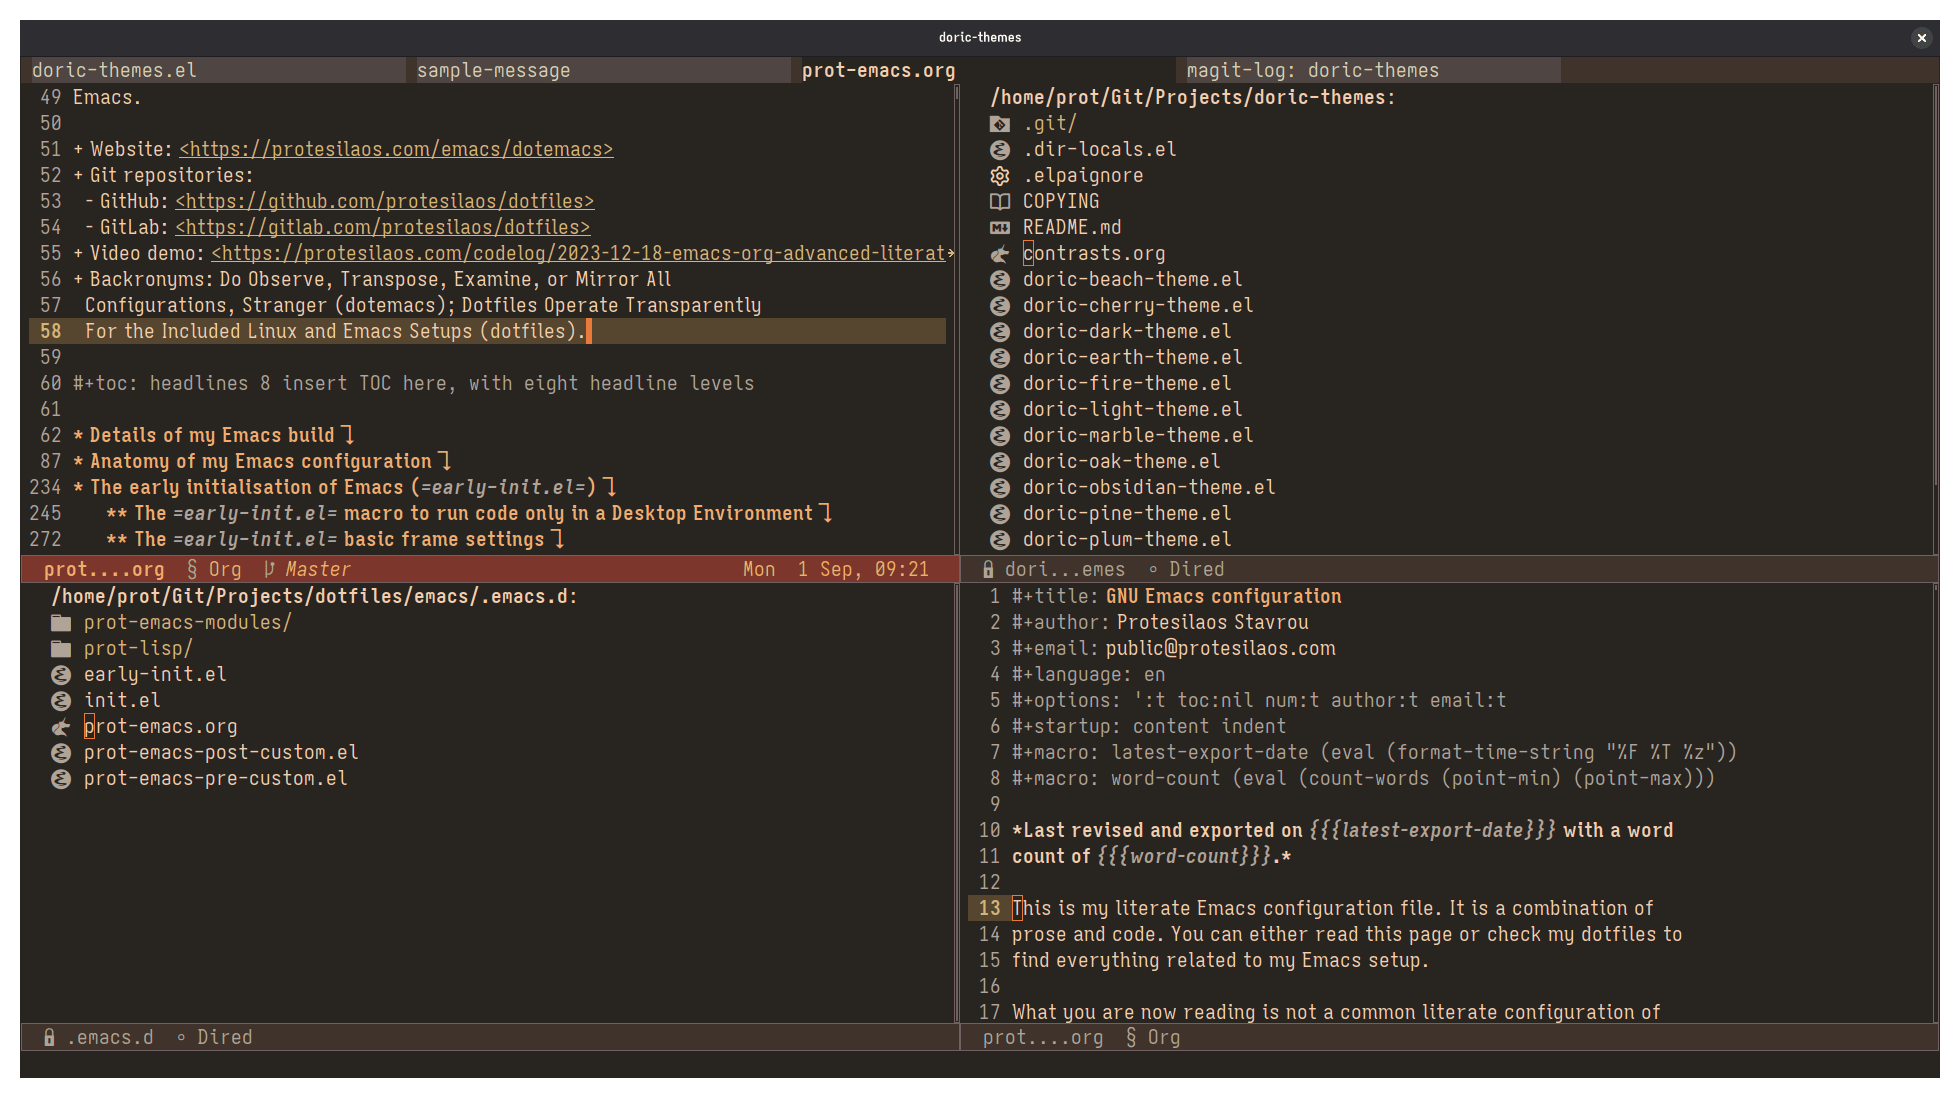Click the icon beside doric-obsidian-theme.el
The height and width of the screenshot is (1098, 1960).
coord(999,488)
